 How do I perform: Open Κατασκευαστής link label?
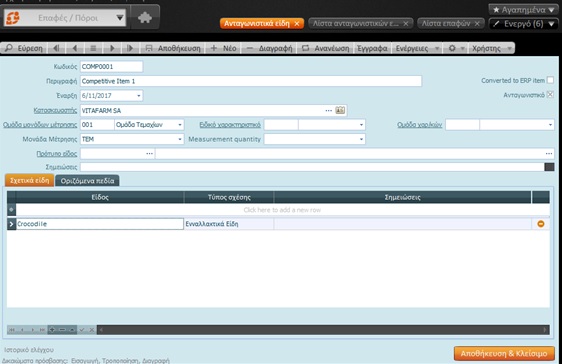click(55, 110)
